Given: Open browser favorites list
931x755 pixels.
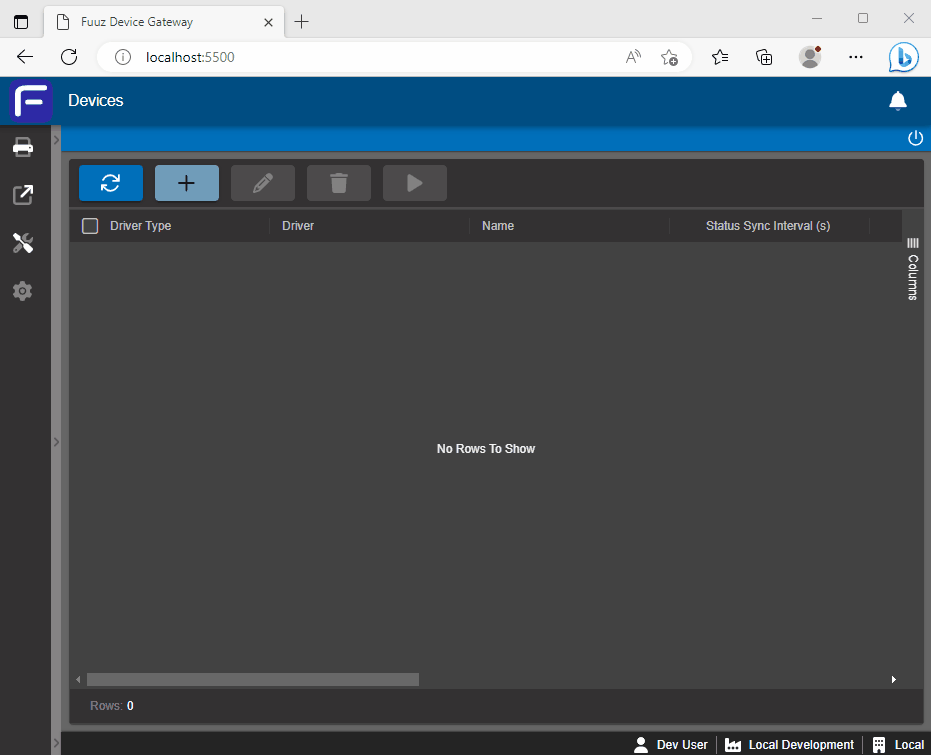Looking at the screenshot, I should tap(720, 57).
